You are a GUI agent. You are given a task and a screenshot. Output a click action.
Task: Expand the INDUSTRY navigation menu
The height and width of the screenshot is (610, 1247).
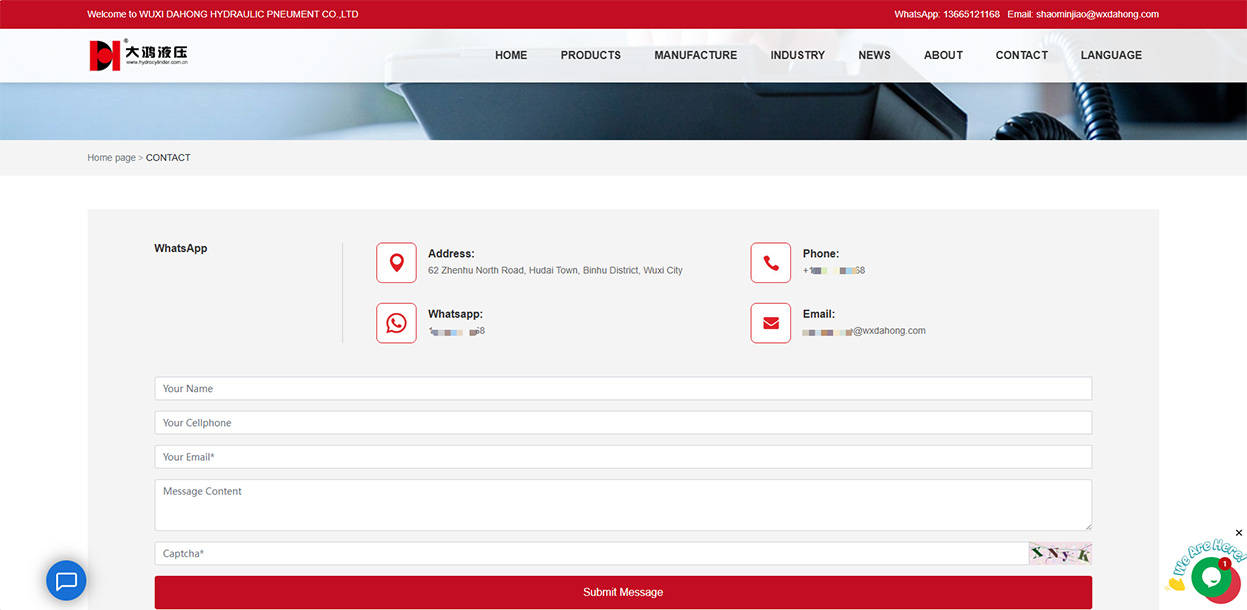[797, 55]
